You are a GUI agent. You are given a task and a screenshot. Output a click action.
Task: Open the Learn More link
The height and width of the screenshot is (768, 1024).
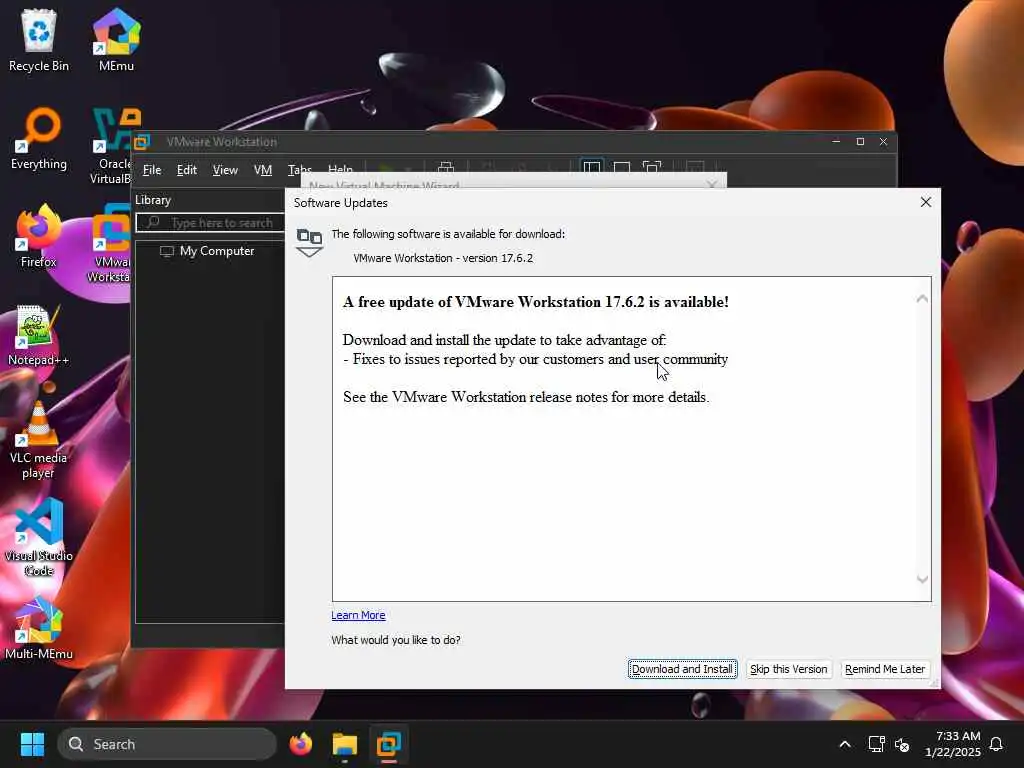pos(358,615)
